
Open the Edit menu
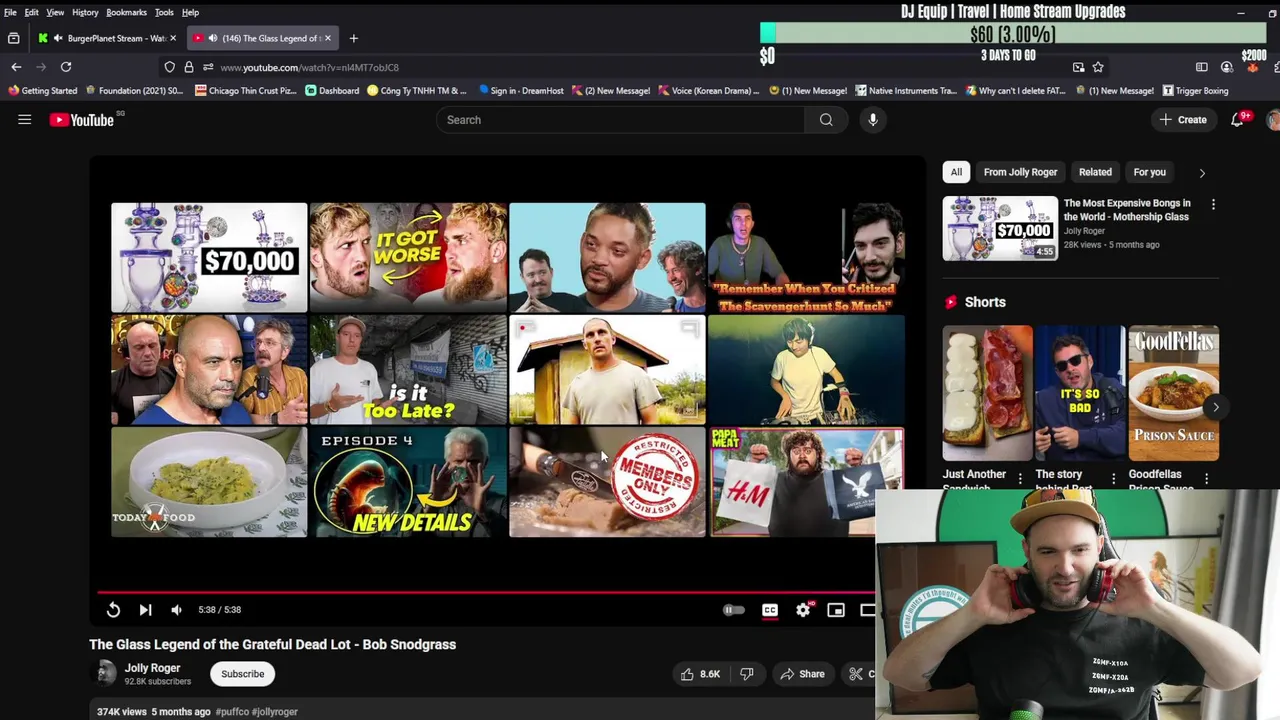32,12
